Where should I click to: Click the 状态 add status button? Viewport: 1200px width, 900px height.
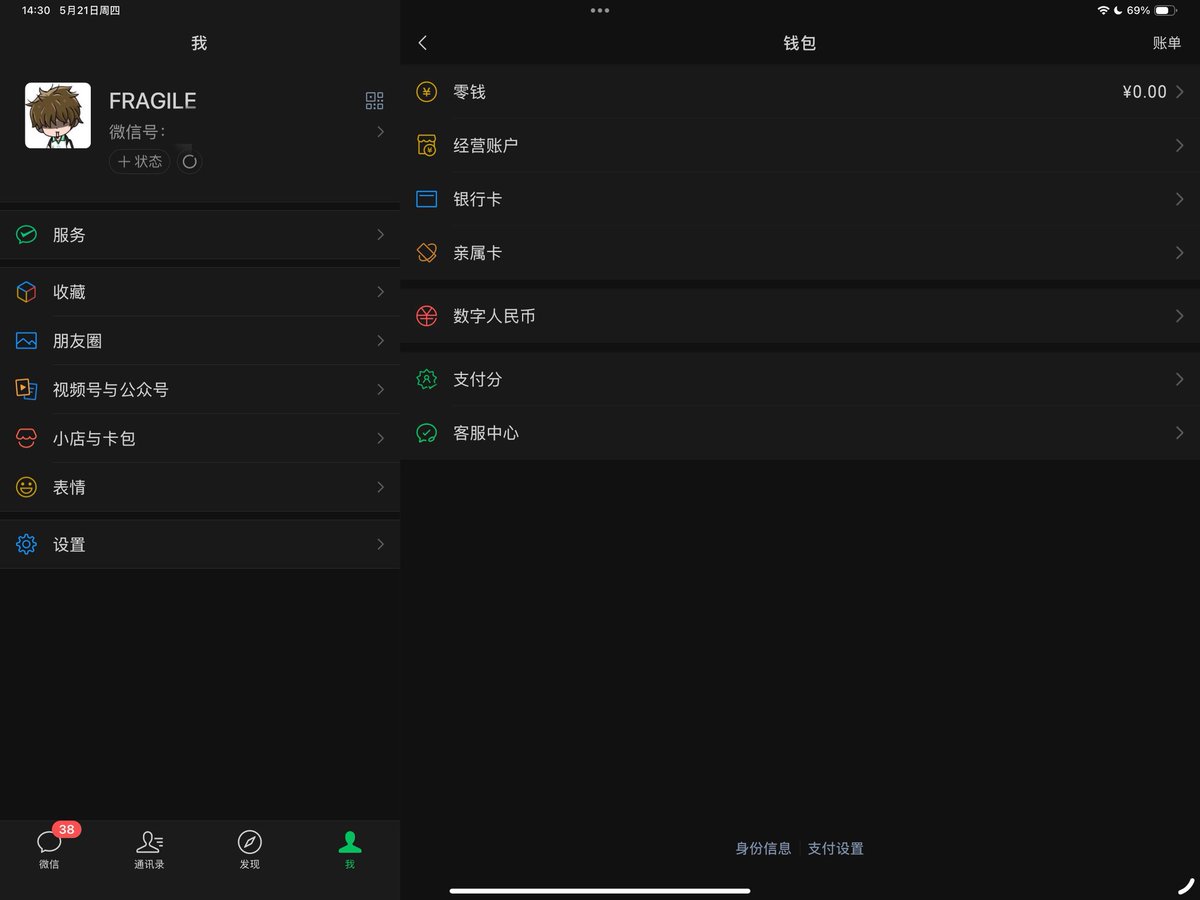[140, 161]
